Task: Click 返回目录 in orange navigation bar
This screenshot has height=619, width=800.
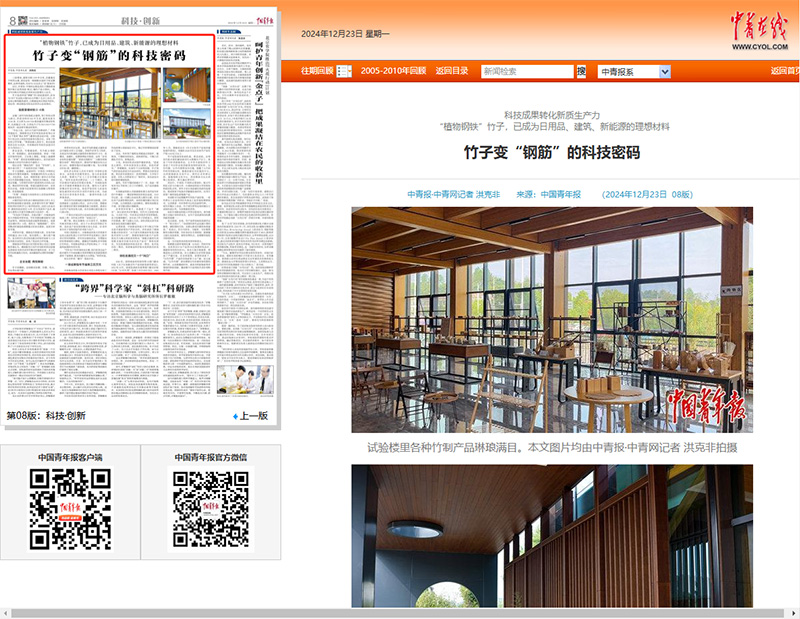Action: coord(451,71)
